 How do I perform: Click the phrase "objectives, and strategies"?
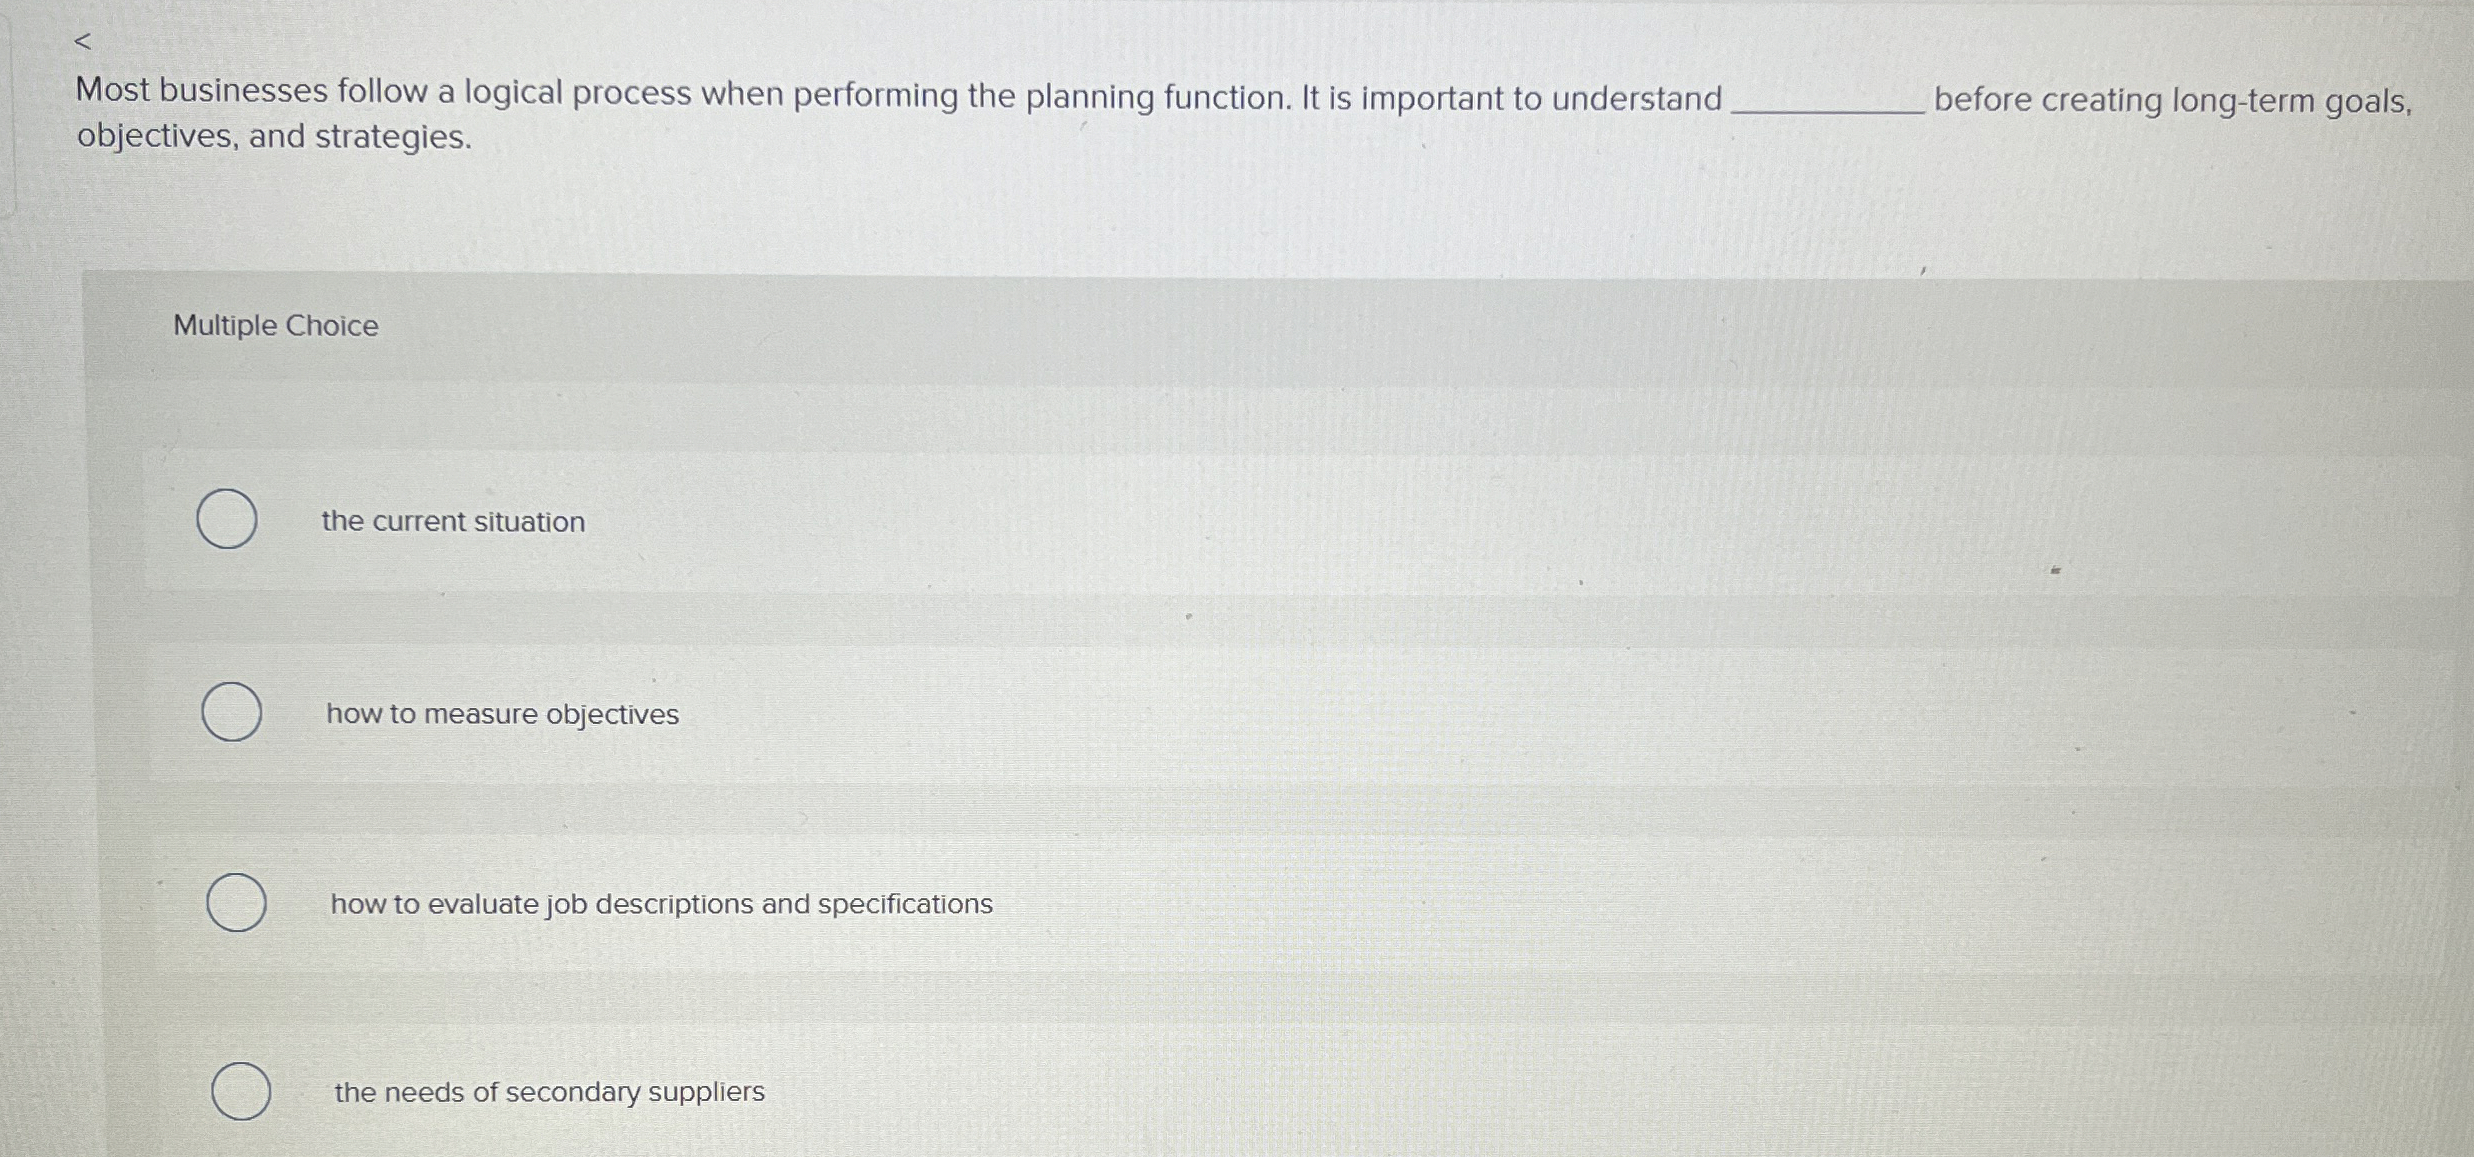click(x=270, y=136)
